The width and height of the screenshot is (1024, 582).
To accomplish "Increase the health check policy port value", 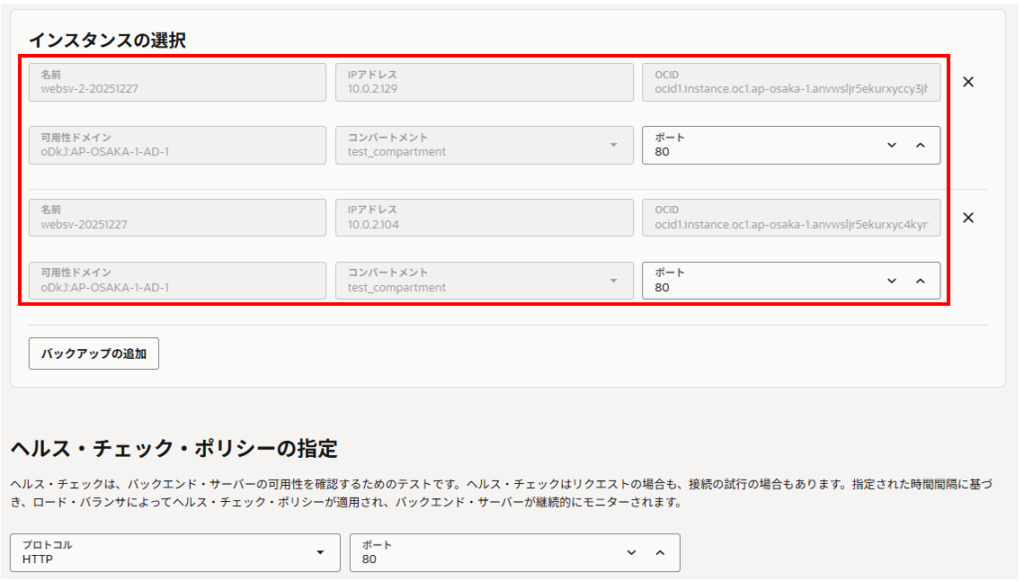I will pos(659,553).
